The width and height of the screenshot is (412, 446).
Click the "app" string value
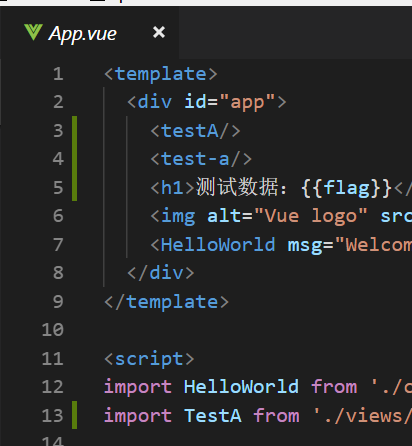coord(247,102)
